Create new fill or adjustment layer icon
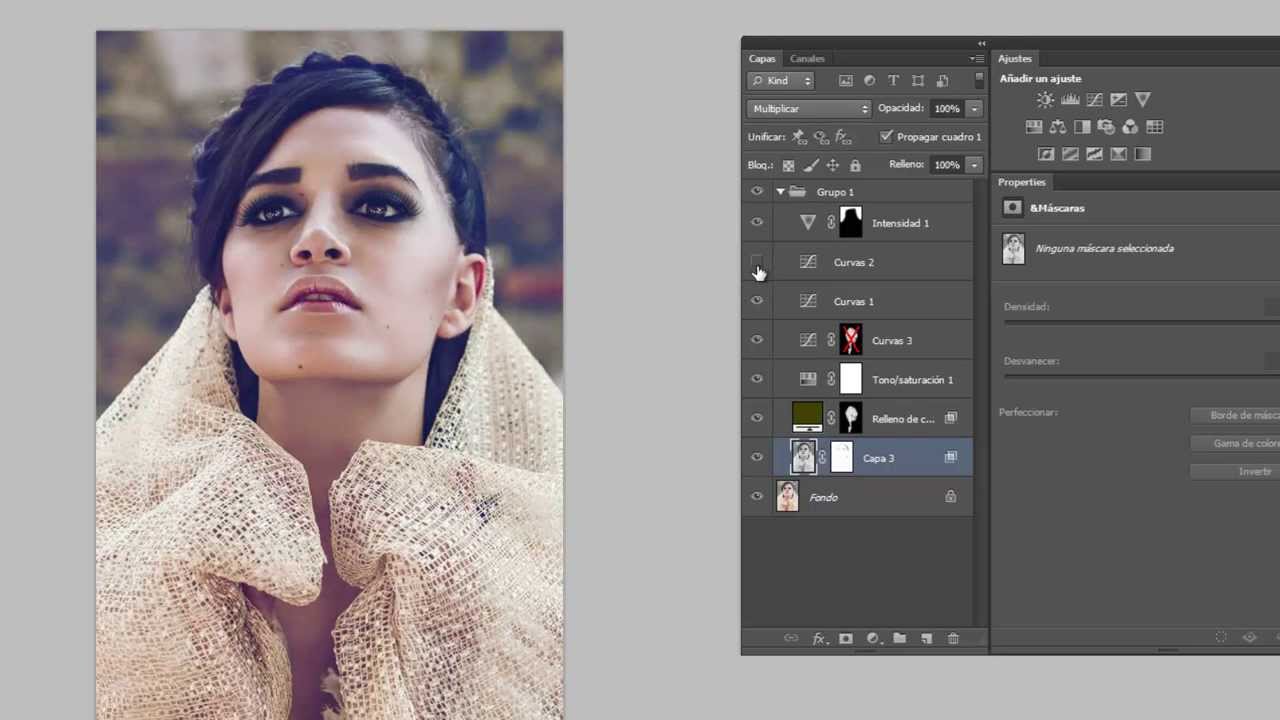Screen dimensions: 1280x720 [873, 638]
